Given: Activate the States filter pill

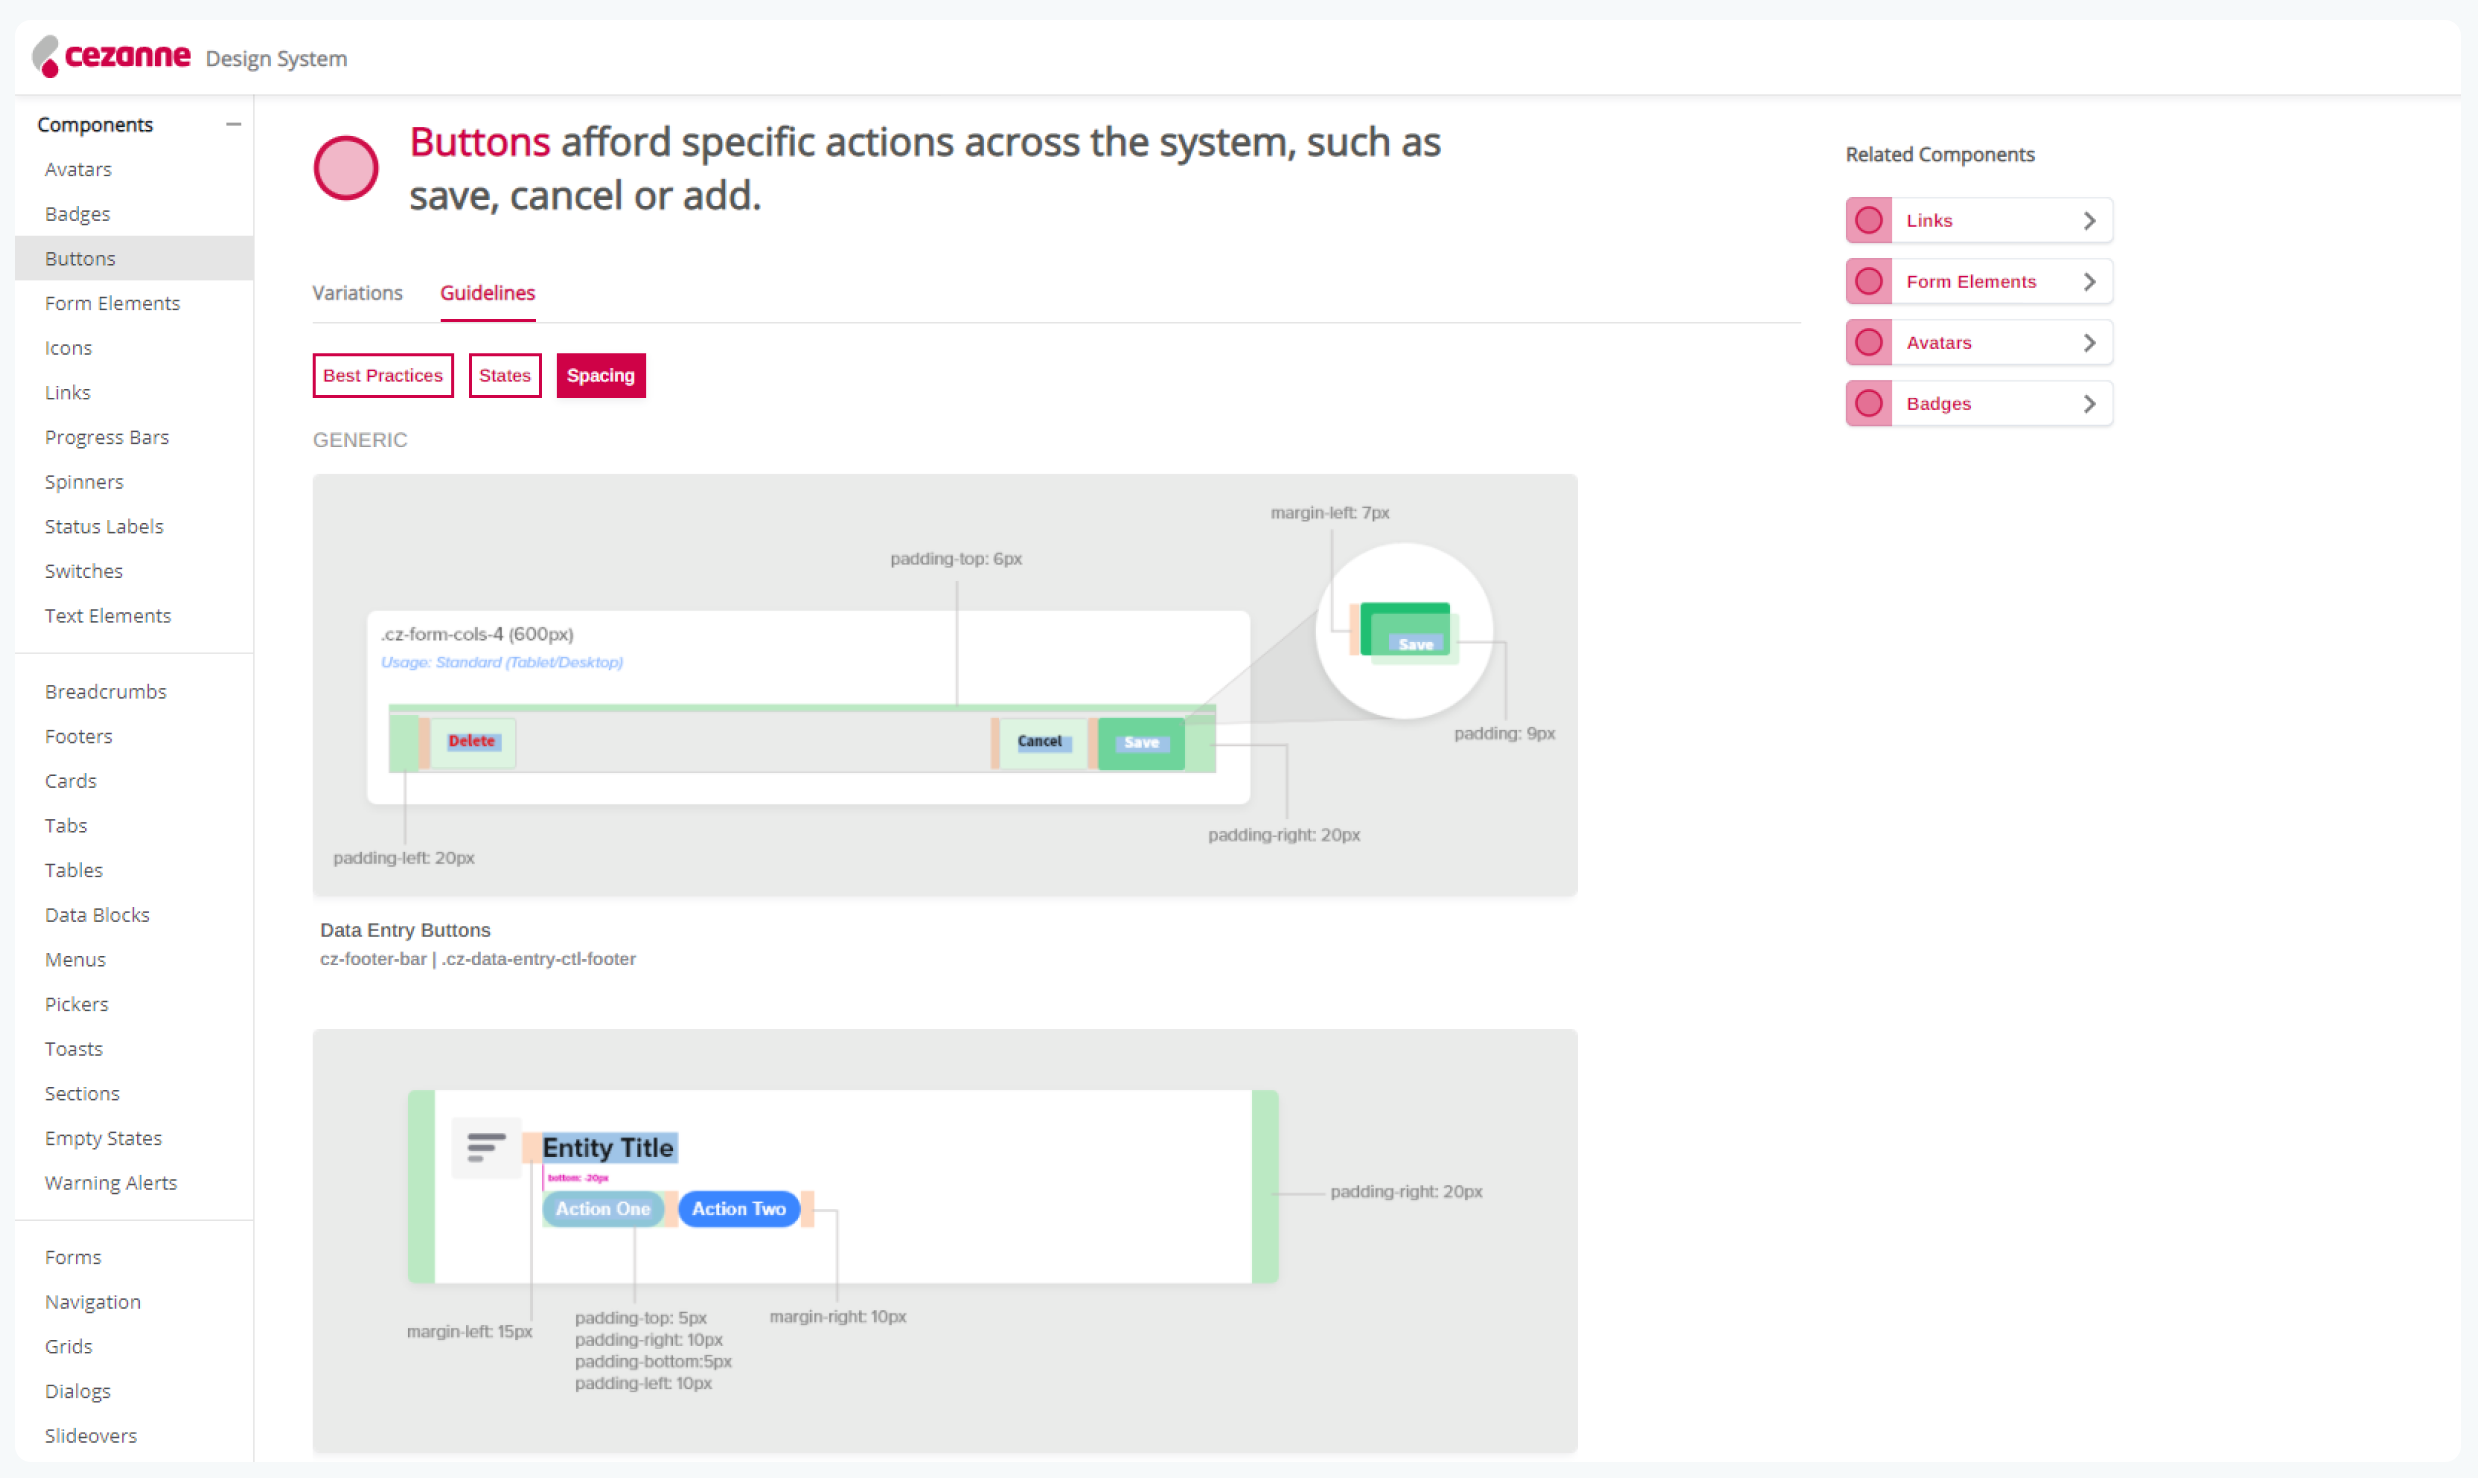Looking at the screenshot, I should 505,375.
